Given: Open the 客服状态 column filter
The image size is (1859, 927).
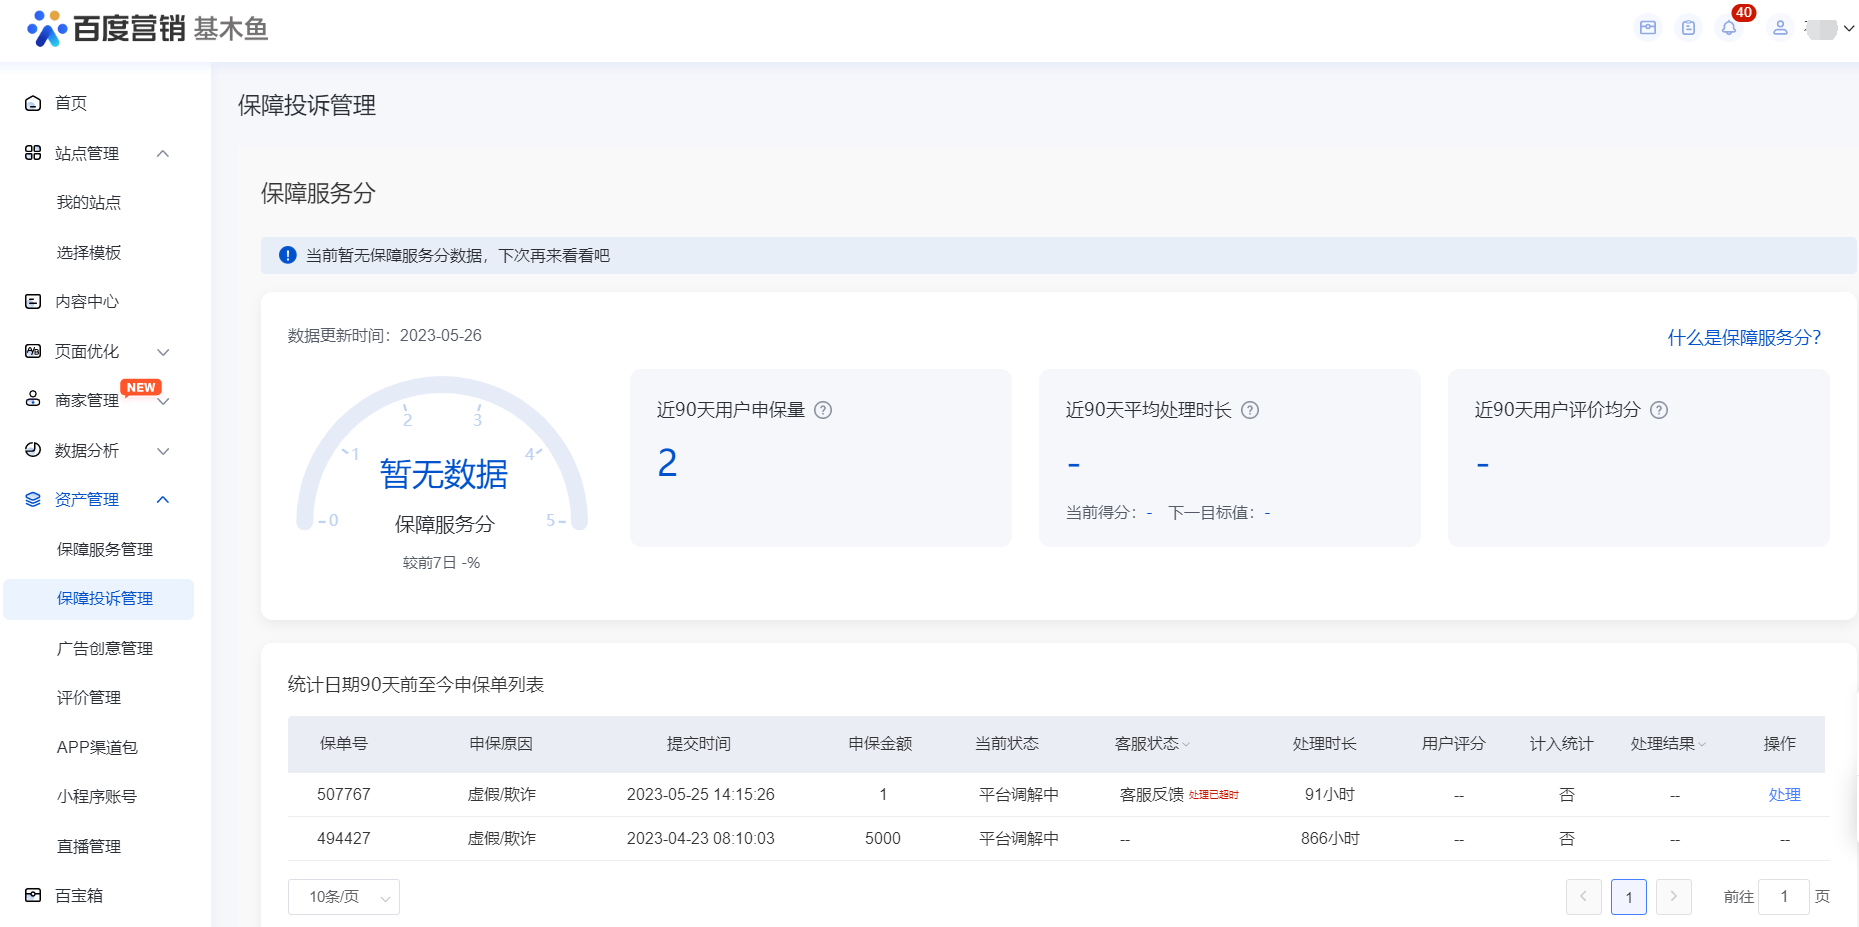Looking at the screenshot, I should tap(1186, 744).
